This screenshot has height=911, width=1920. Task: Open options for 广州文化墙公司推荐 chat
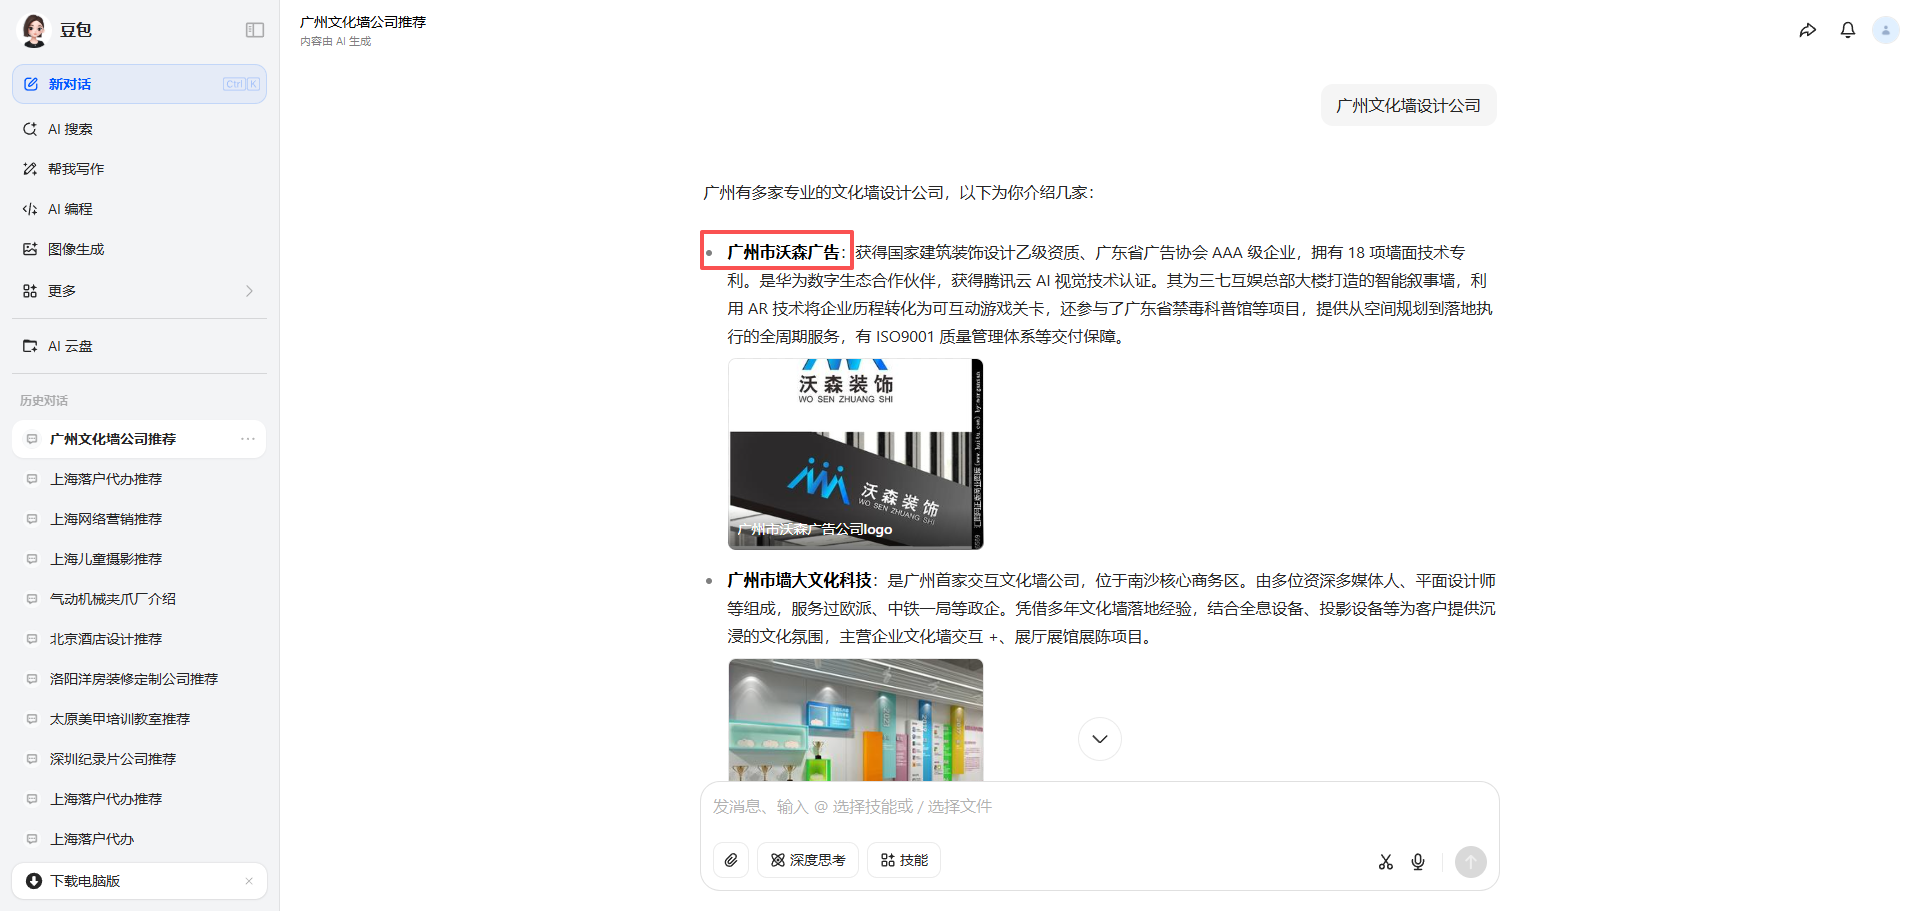247,439
